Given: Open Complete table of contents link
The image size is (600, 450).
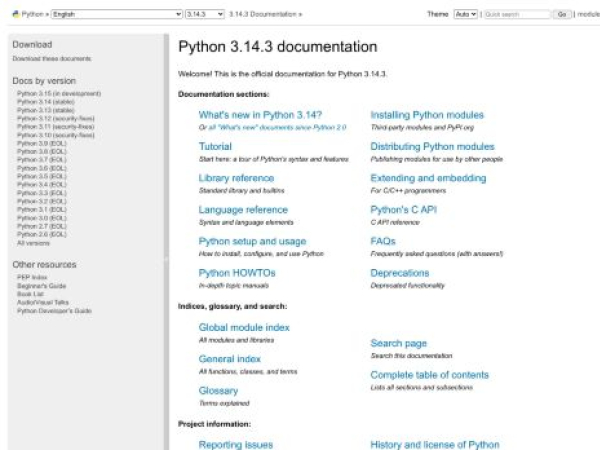Looking at the screenshot, I should (429, 375).
